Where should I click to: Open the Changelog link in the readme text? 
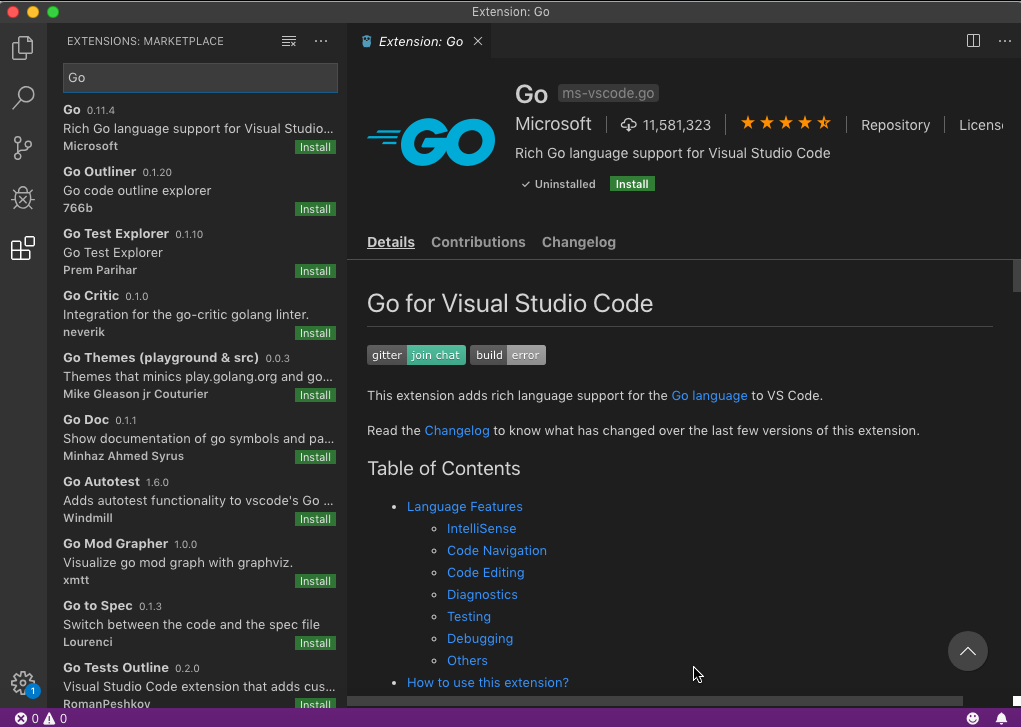(456, 431)
